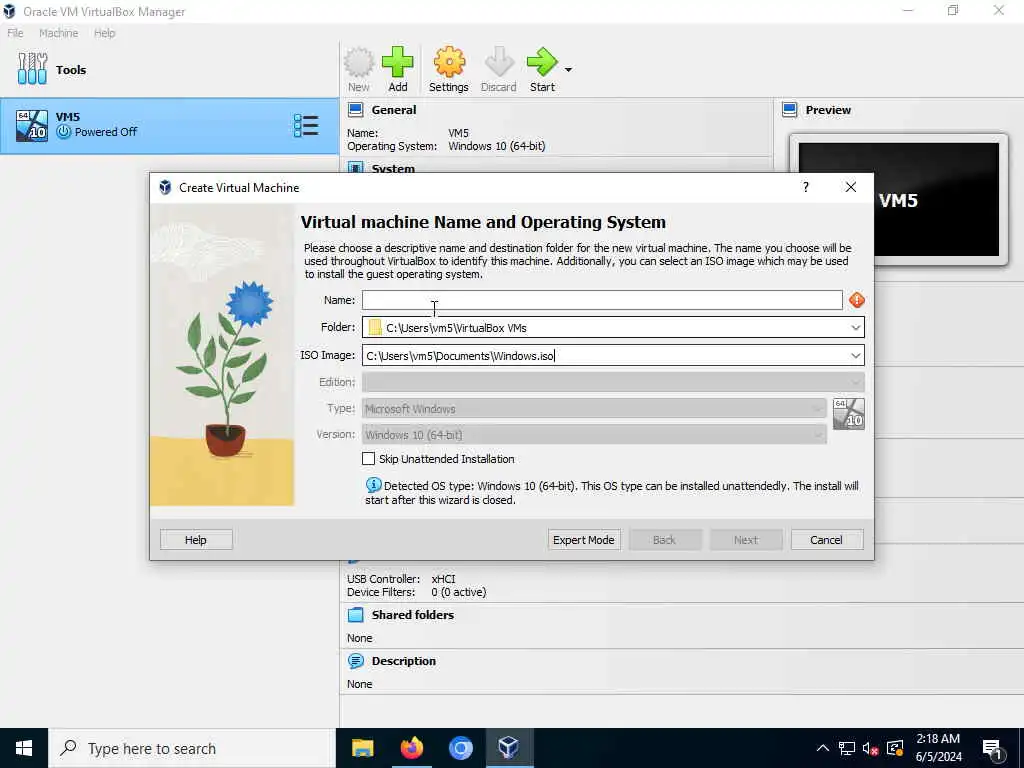Viewport: 1024px width, 768px height.
Task: Click the green Start arrow icon
Action: (x=542, y=62)
